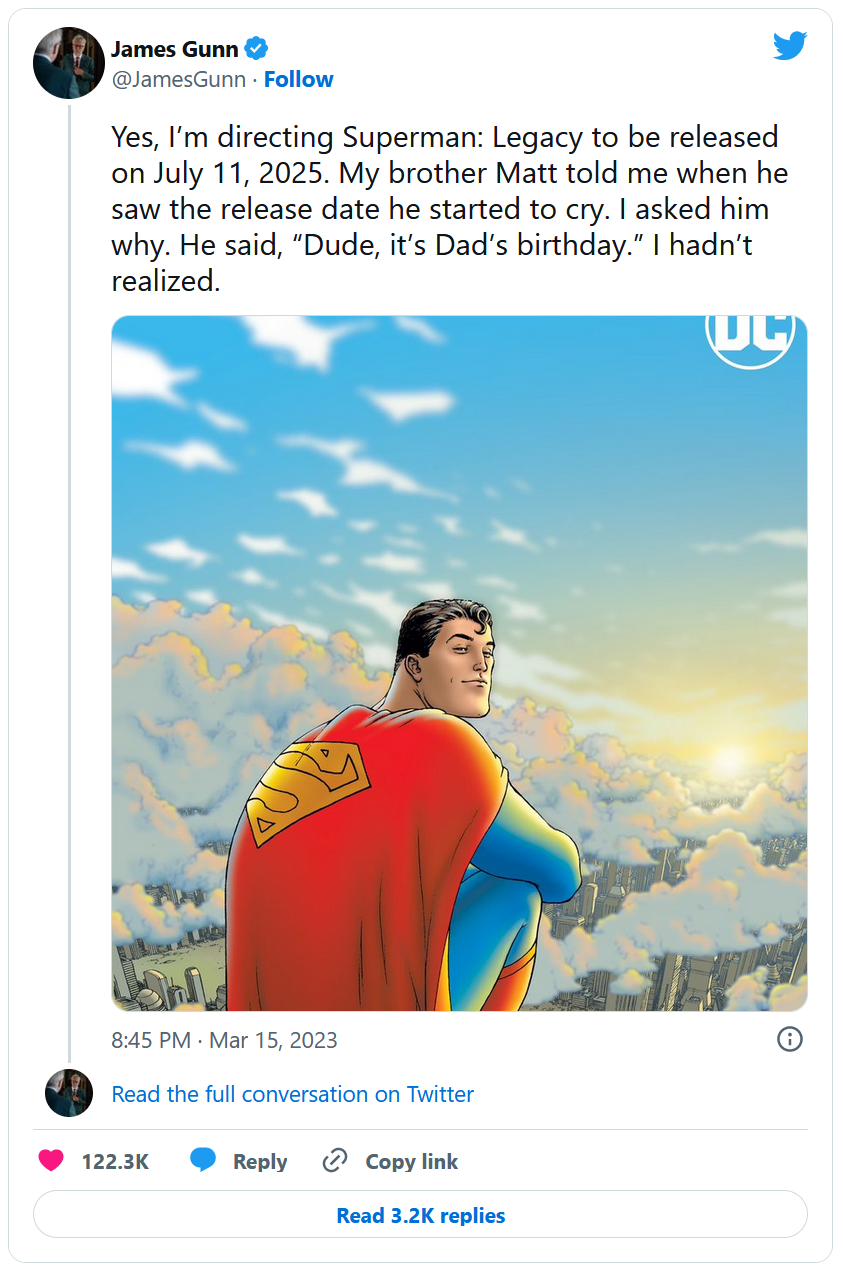Image resolution: width=843 pixels, height=1274 pixels.
Task: Click the info icon beside the timestamp
Action: [x=790, y=1039]
